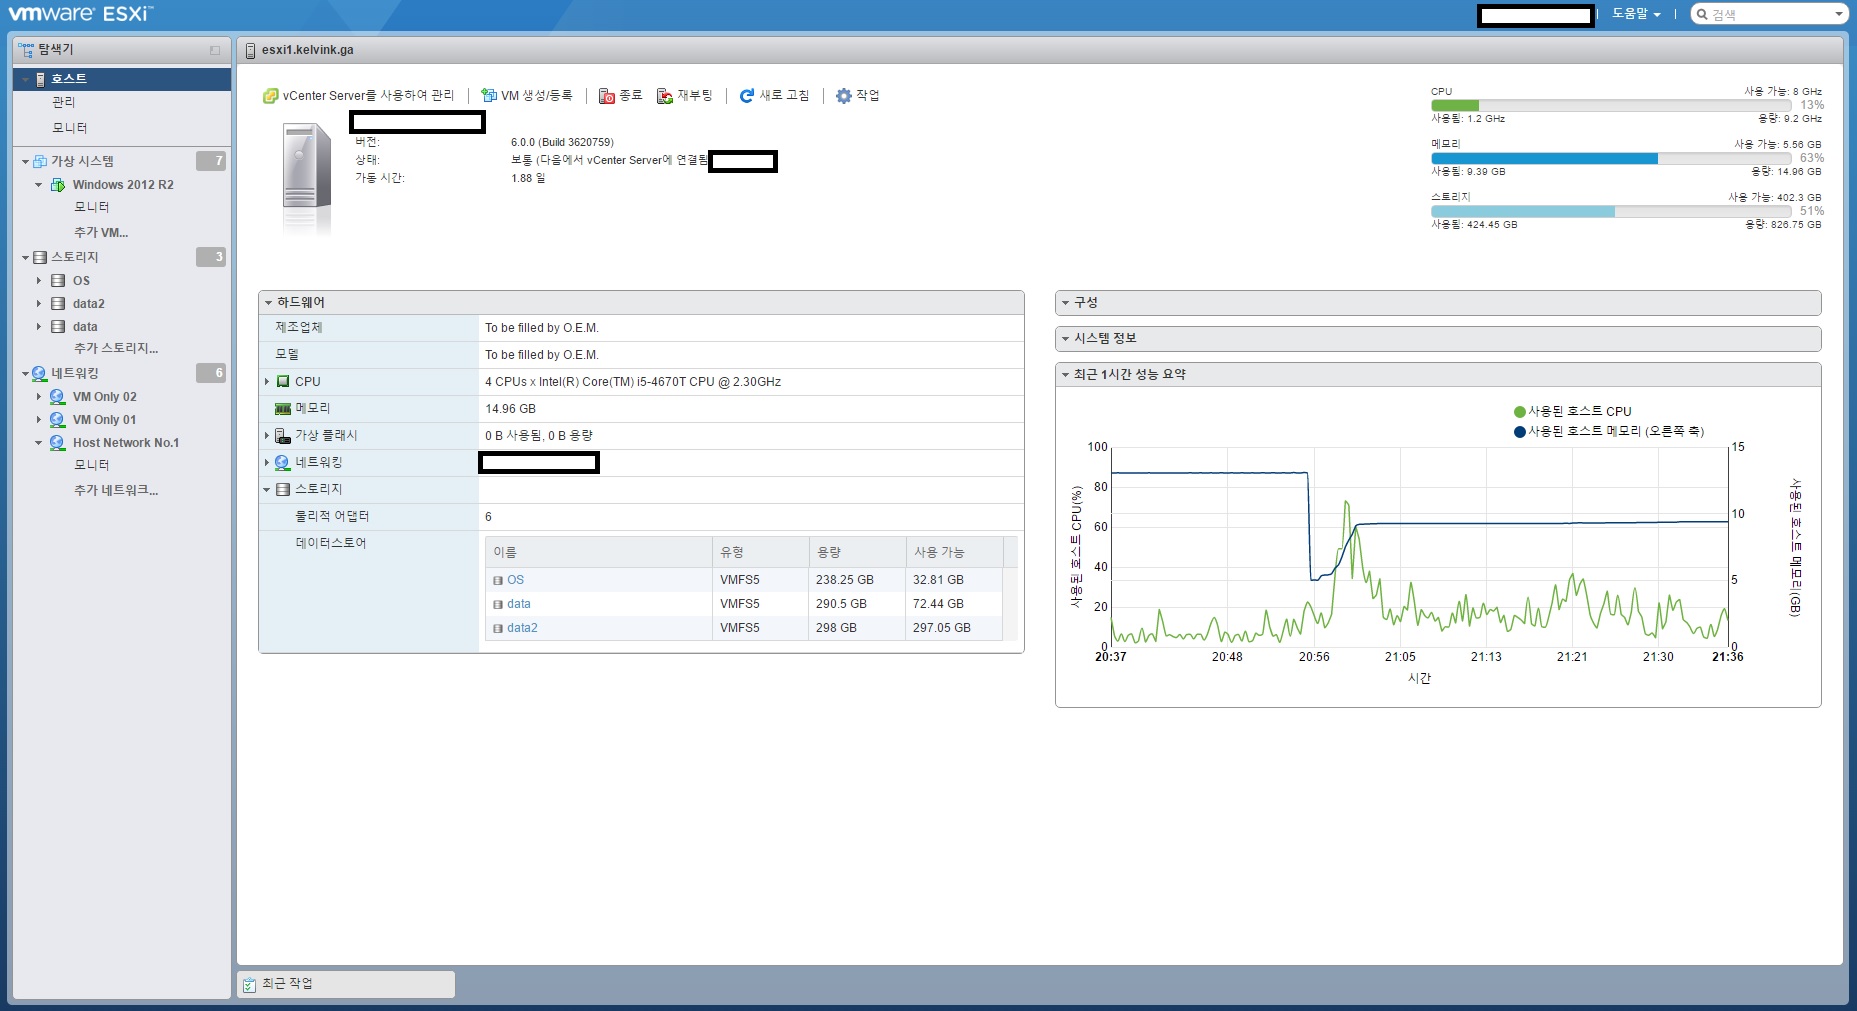The width and height of the screenshot is (1857, 1011).
Task: Expand the system information (시스템 정보) panel
Action: (x=1065, y=339)
